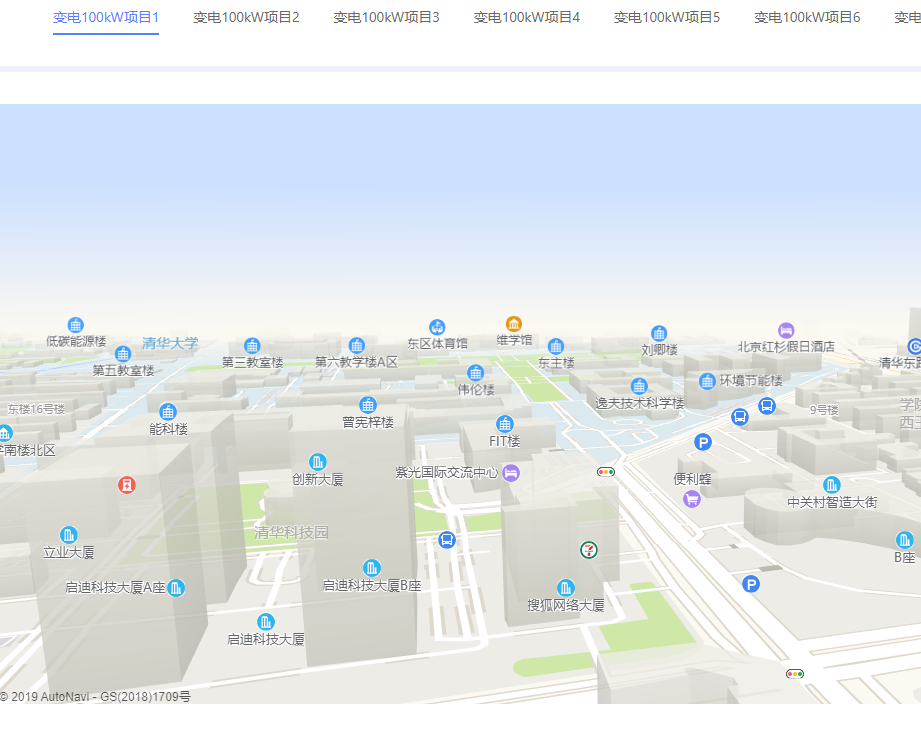Select the 中关村智造大街 office icon
Image resolution: width=921 pixels, height=734 pixels.
831,485
